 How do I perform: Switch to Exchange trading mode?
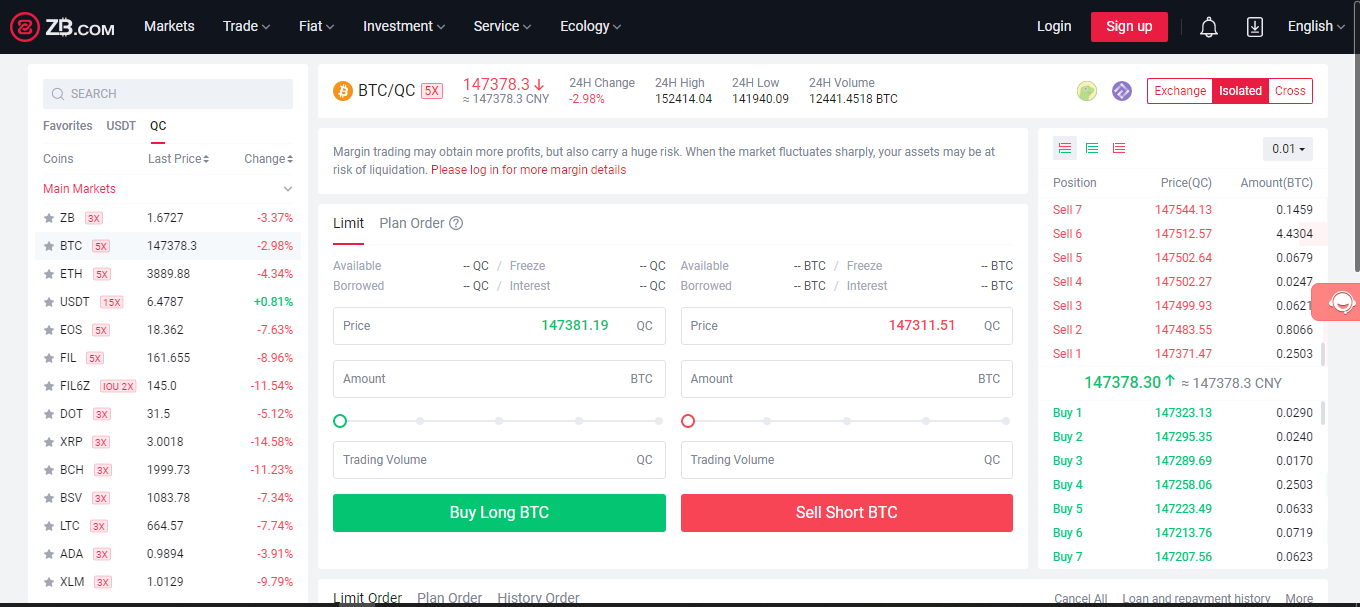pos(1180,91)
